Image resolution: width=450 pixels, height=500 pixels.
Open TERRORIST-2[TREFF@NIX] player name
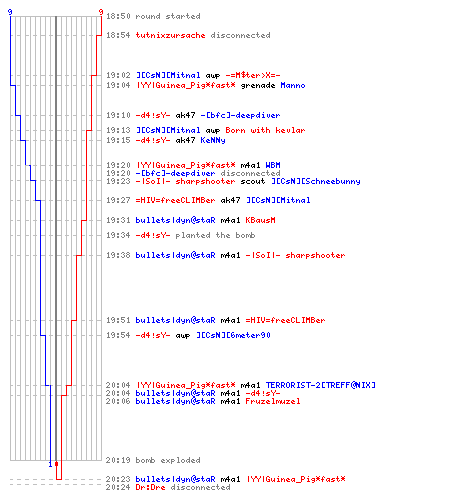point(320,385)
